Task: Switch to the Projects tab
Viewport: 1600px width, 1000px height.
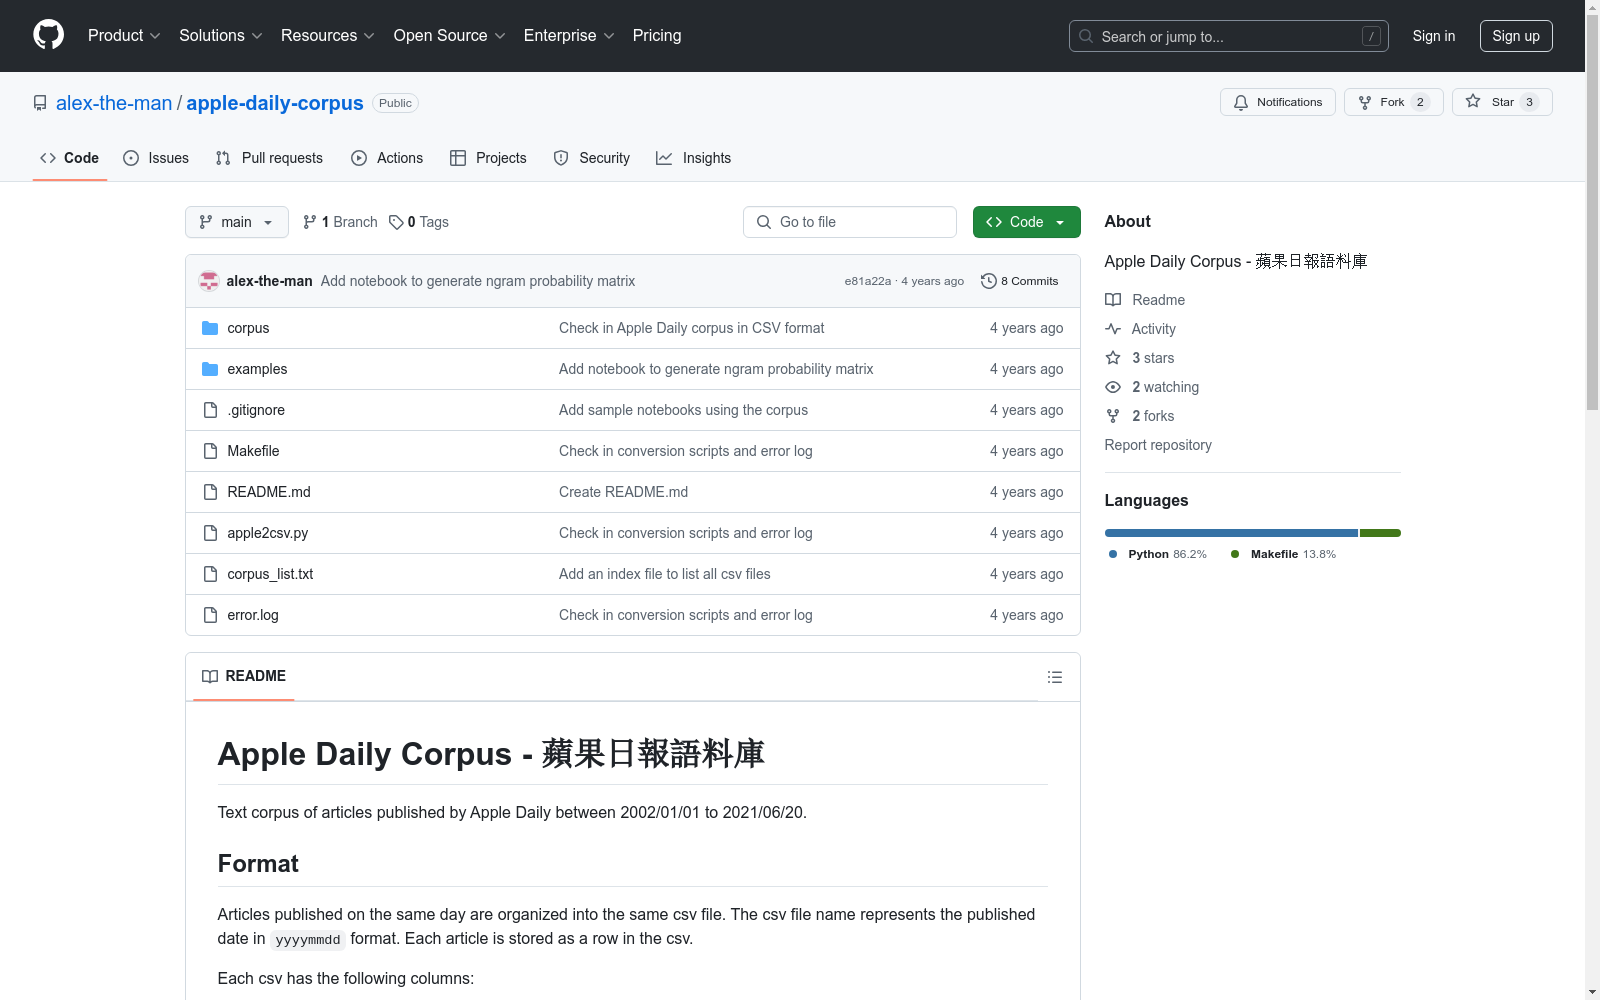Action: (488, 158)
